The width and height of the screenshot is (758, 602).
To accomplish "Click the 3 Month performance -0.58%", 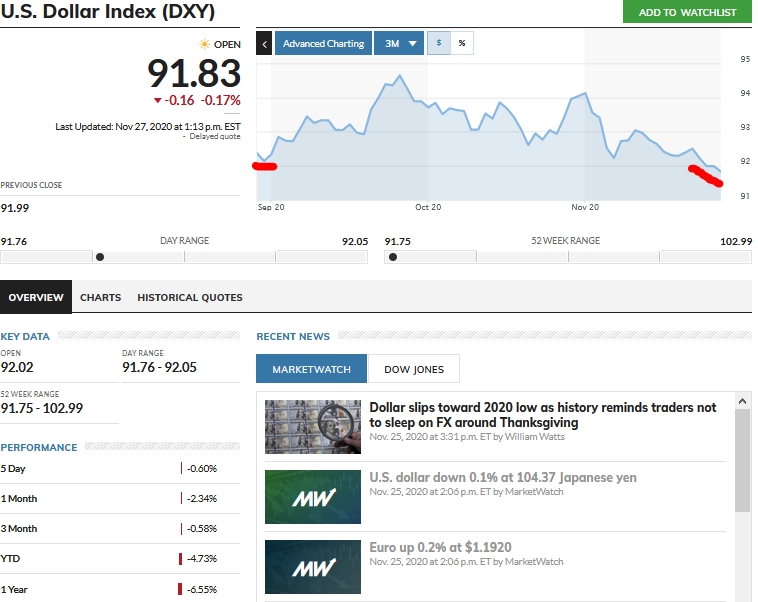I will (x=202, y=529).
